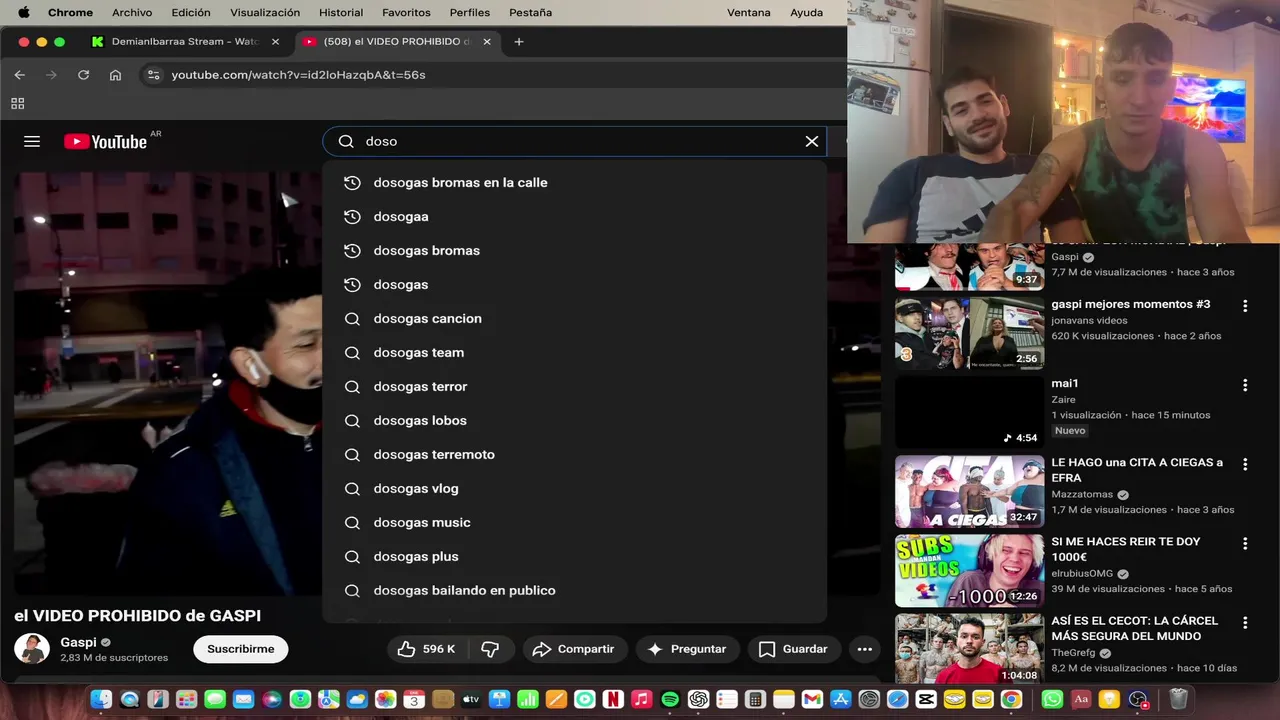Go to Chrome's home page button
The image size is (1280, 720).
click(x=115, y=75)
